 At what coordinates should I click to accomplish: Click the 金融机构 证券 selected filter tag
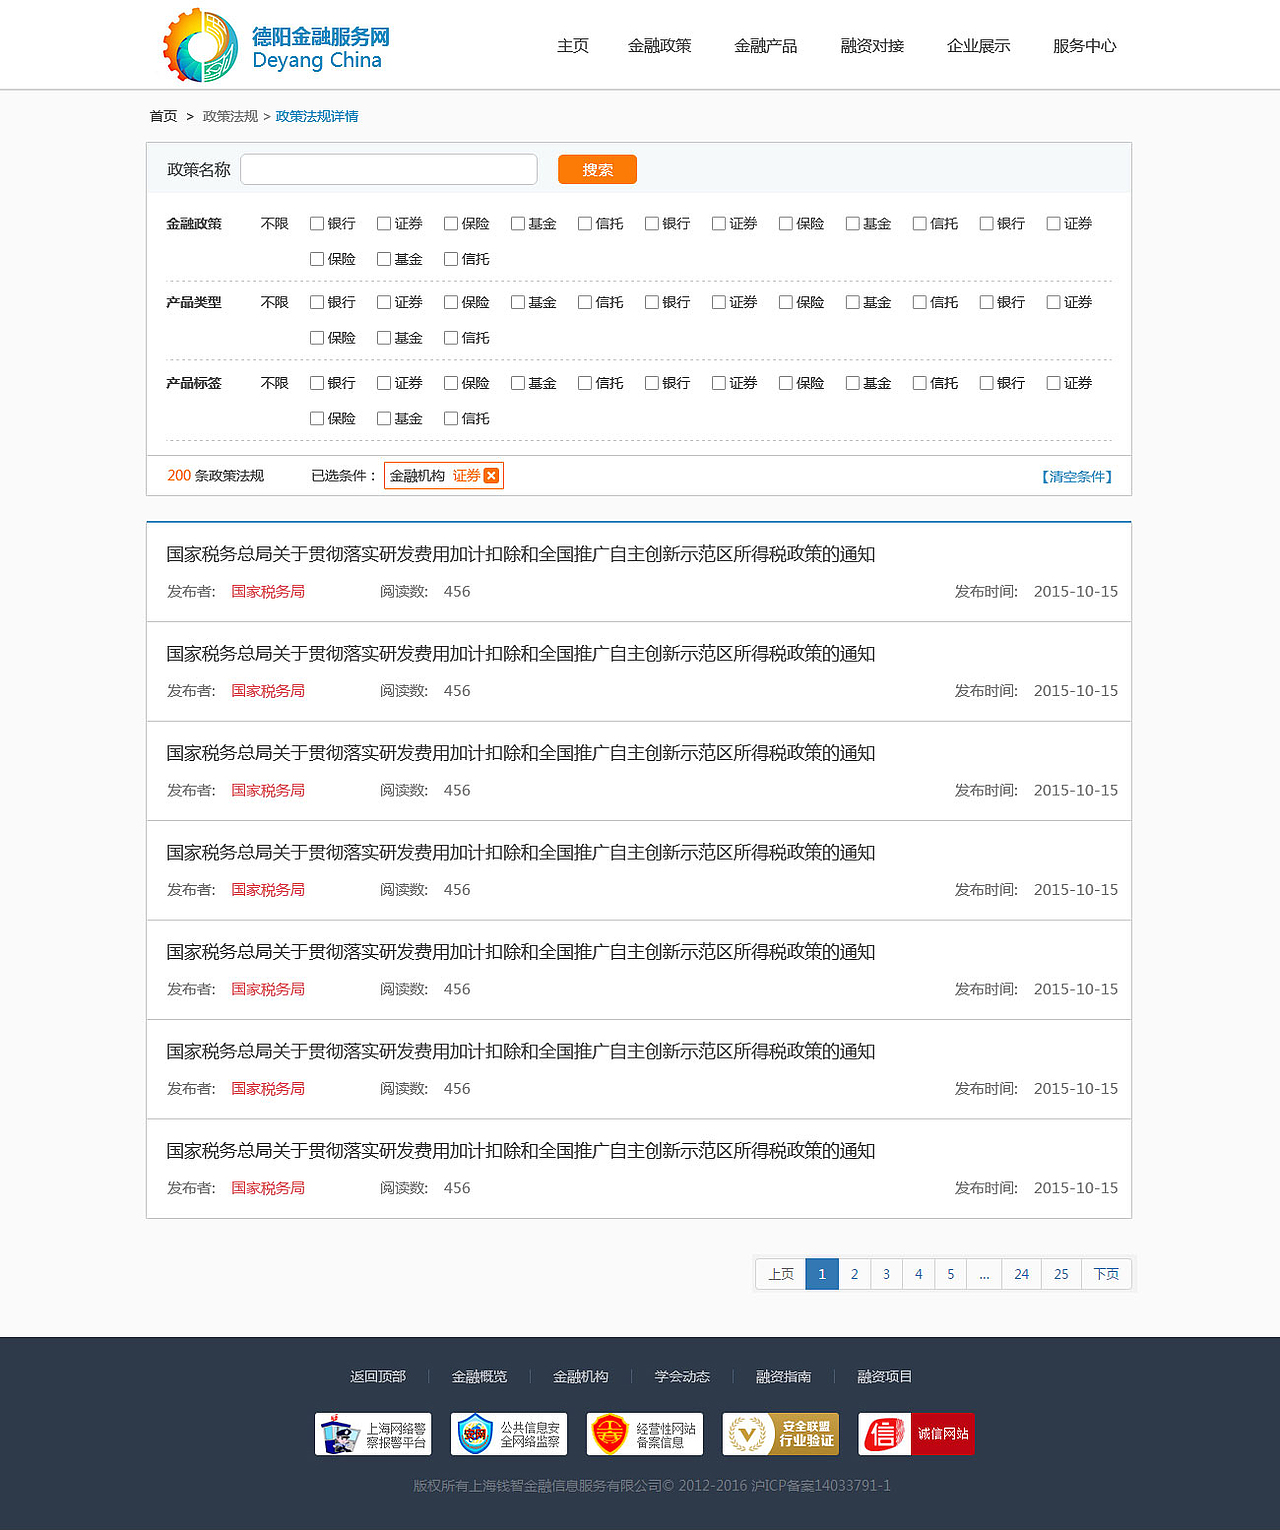pos(443,476)
